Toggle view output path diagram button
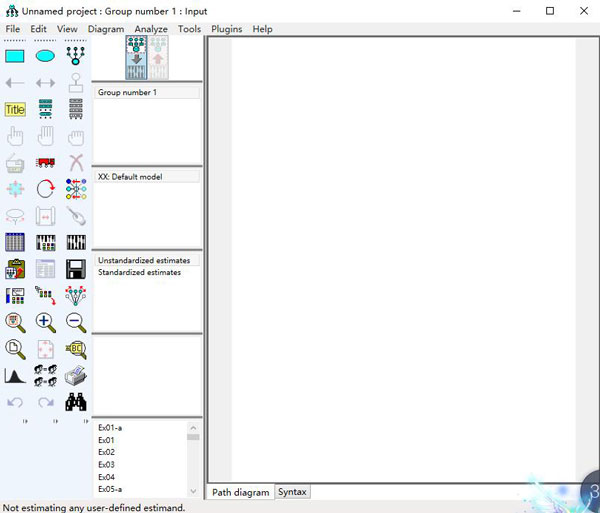 click(158, 58)
